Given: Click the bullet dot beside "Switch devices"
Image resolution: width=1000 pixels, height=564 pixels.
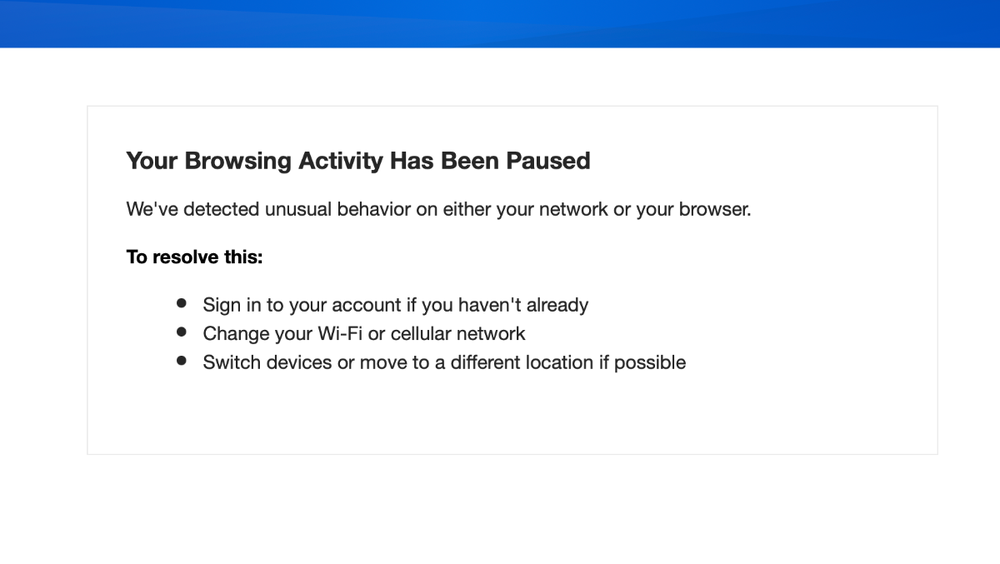Looking at the screenshot, I should pos(181,361).
